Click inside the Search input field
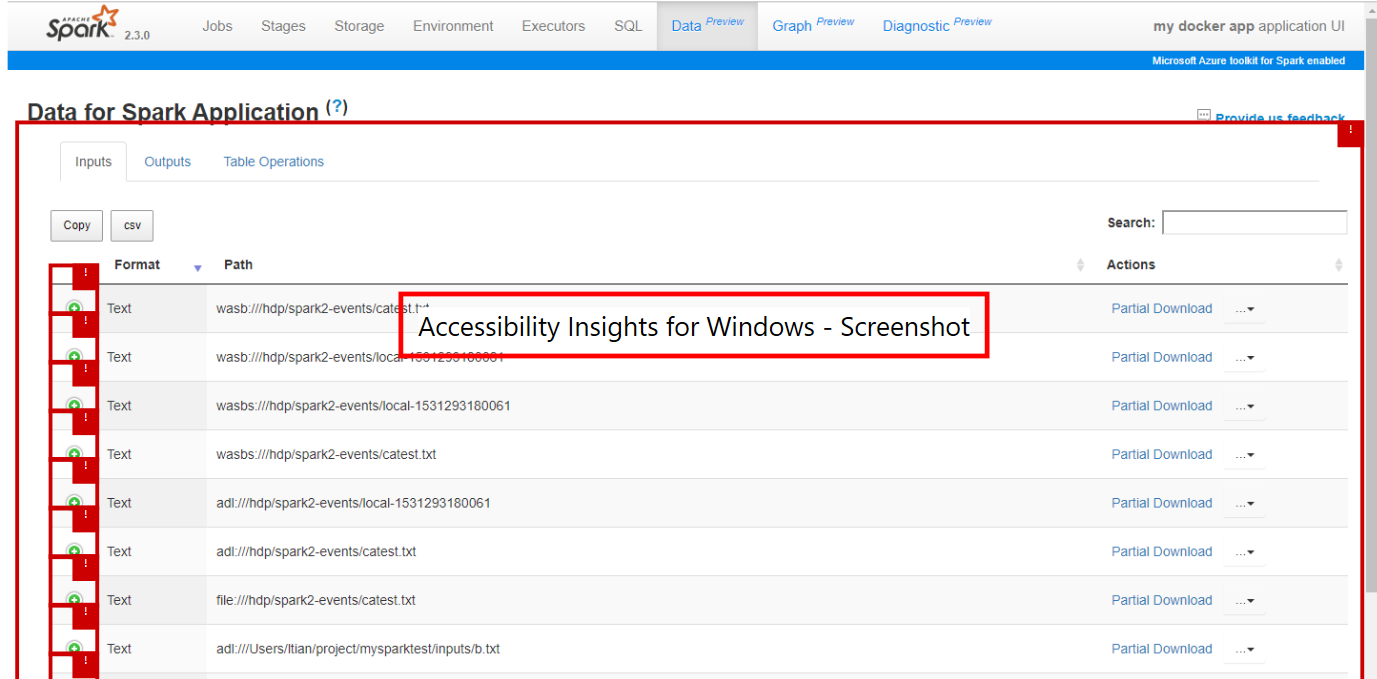This screenshot has height=679, width=1377. click(1254, 222)
